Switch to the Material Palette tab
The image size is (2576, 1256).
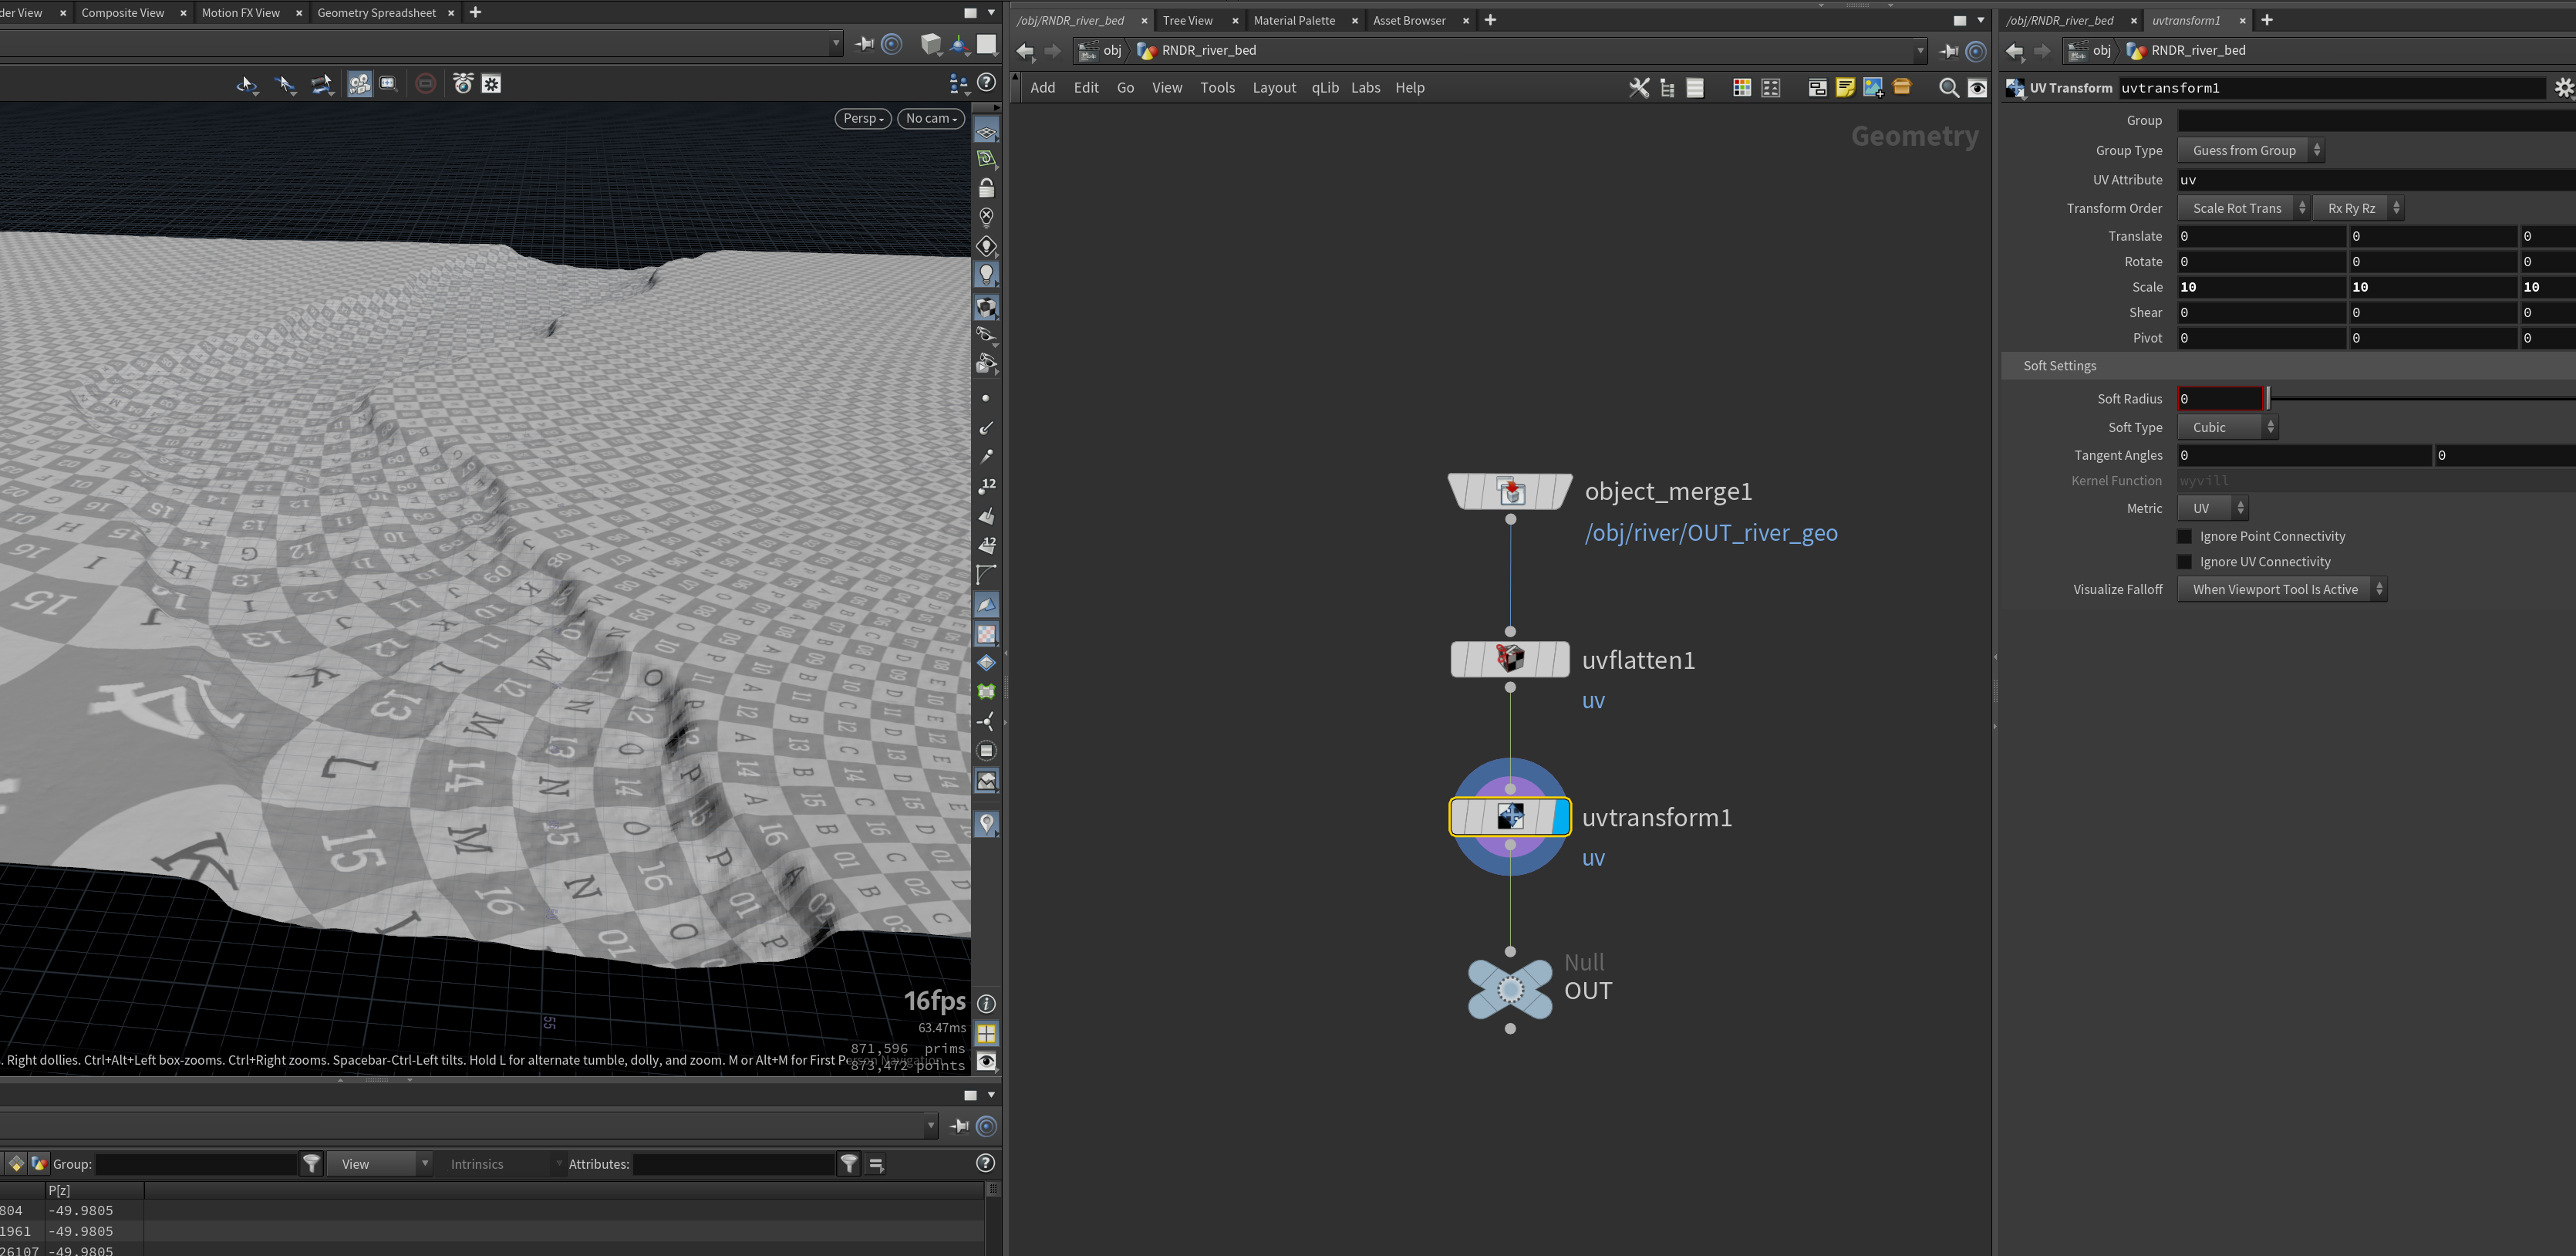[x=1294, y=20]
